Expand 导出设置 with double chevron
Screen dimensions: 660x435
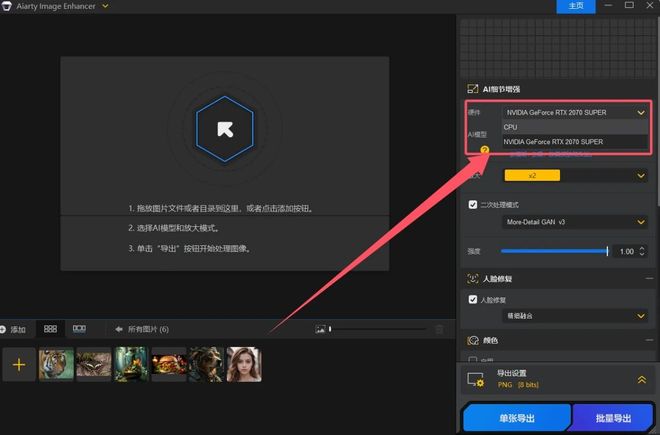pyautogui.click(x=641, y=380)
